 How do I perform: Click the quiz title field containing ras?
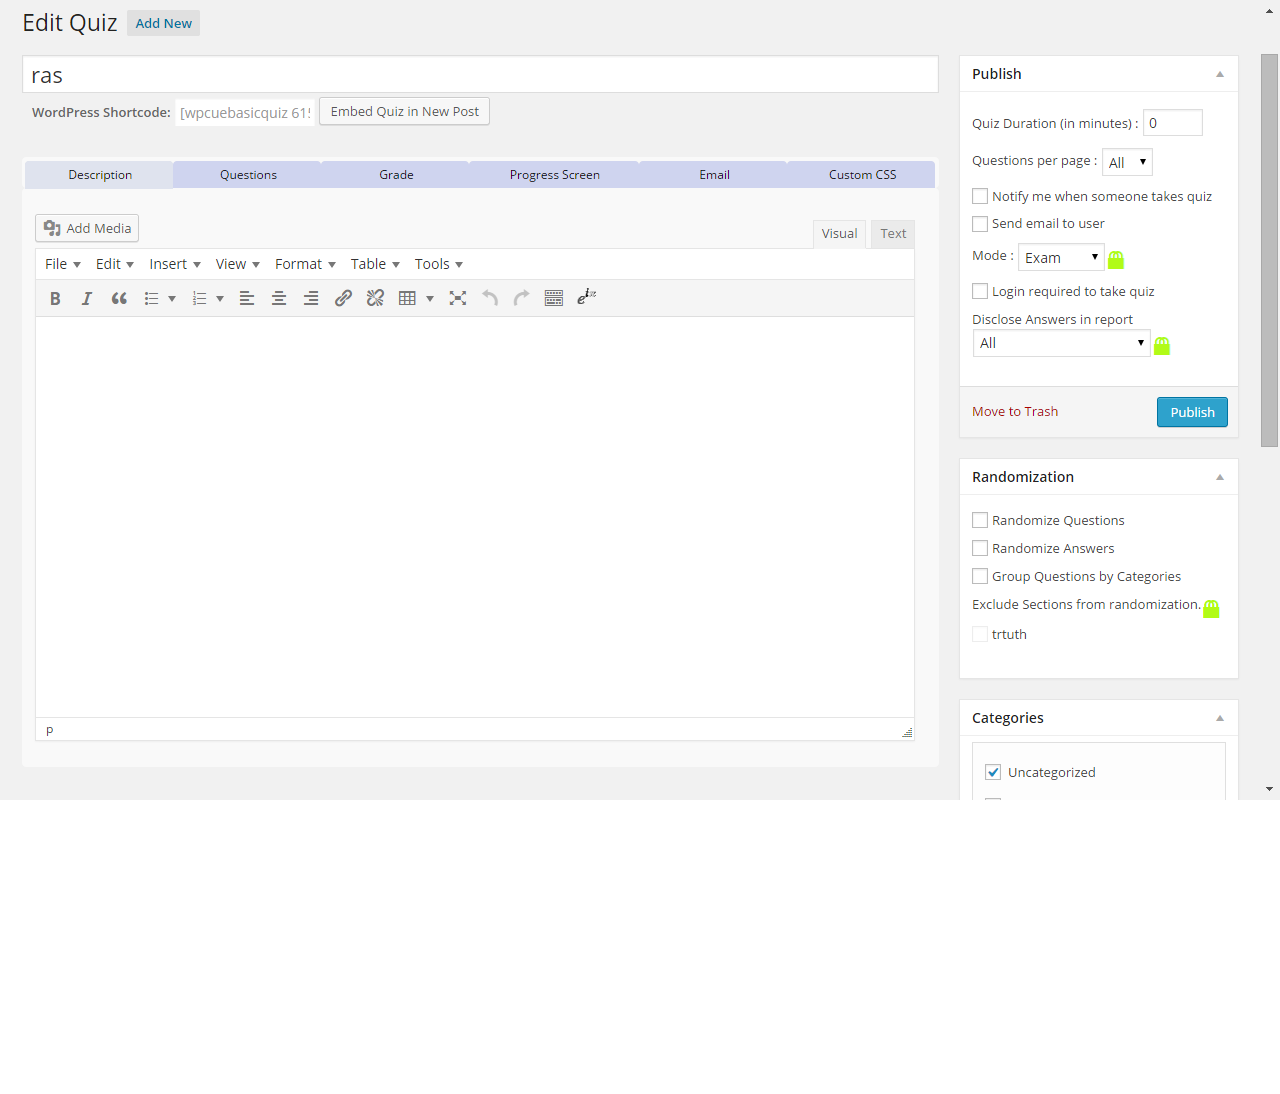(480, 75)
